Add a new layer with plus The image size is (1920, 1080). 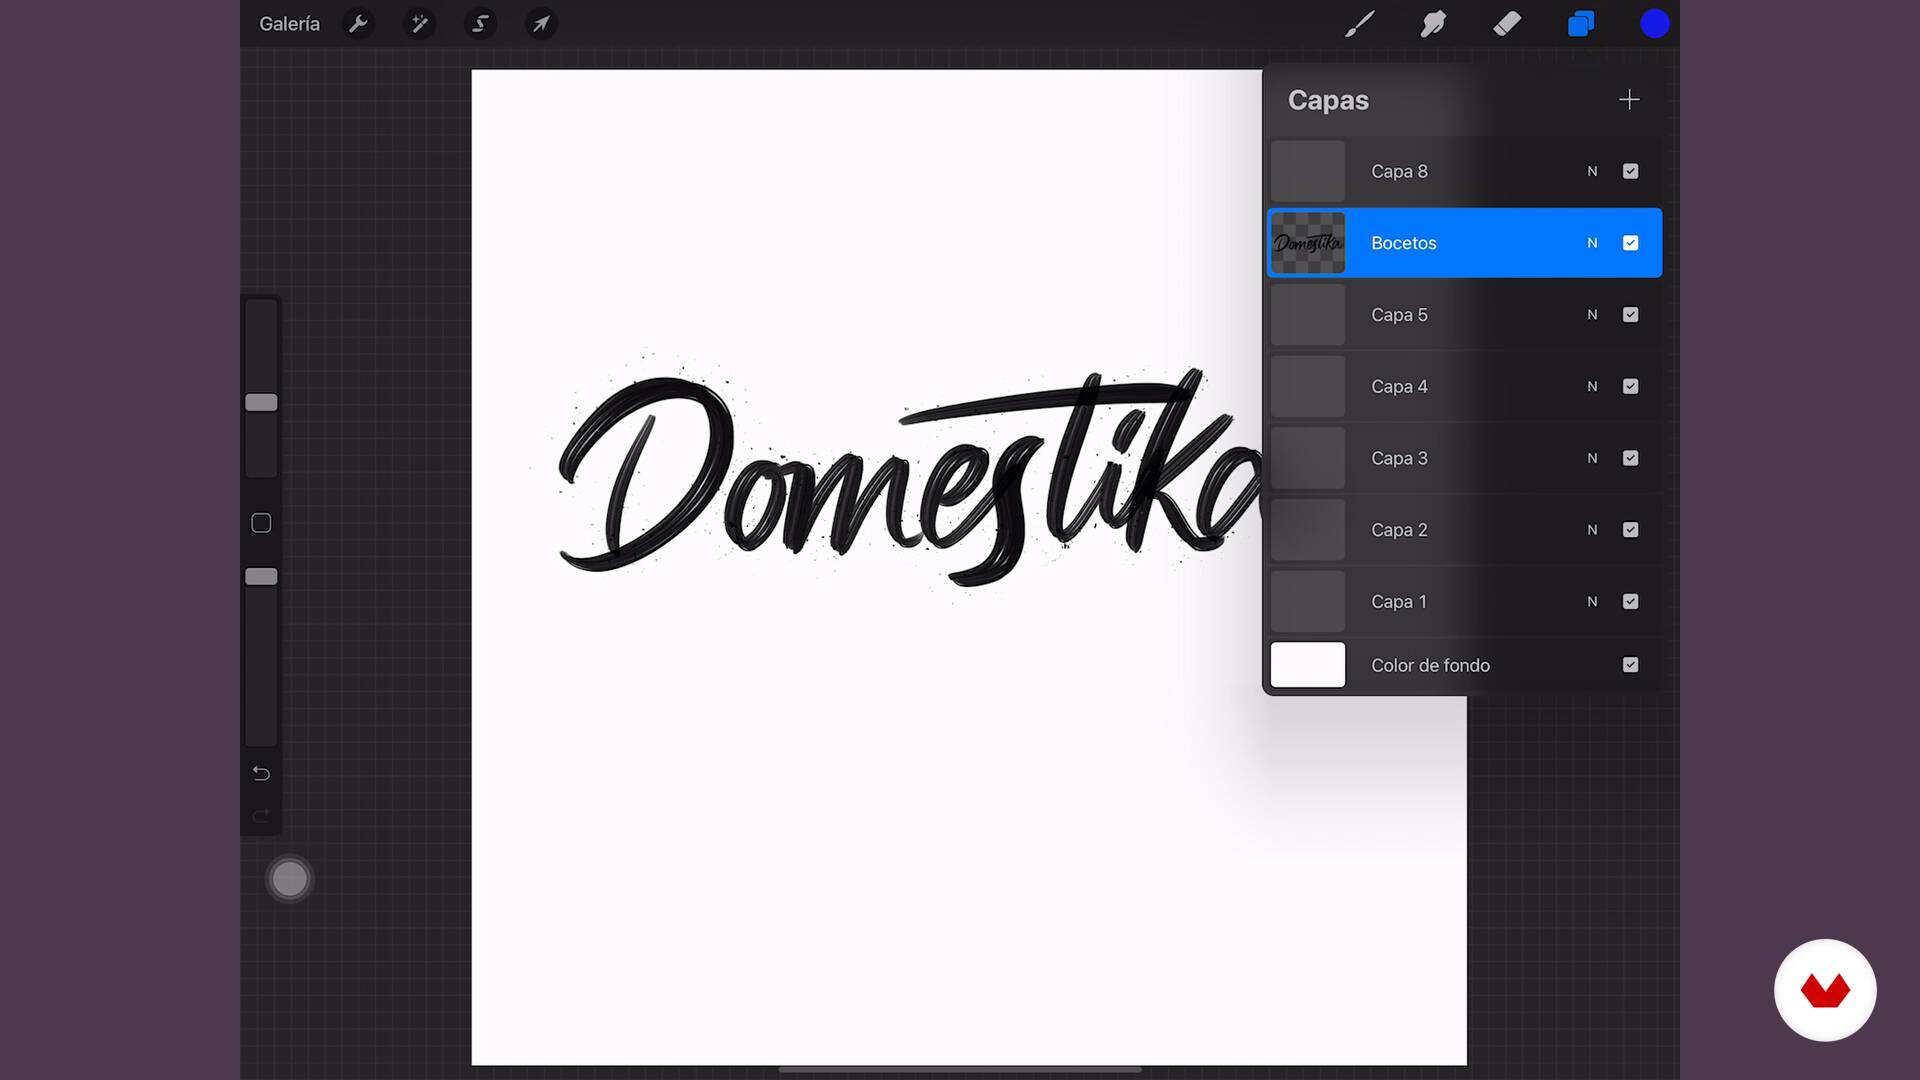(1629, 99)
